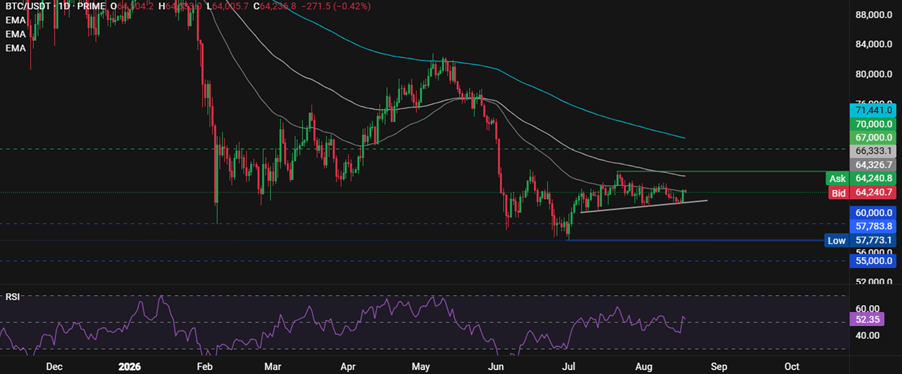Click the Jul label on the time axis

569,367
